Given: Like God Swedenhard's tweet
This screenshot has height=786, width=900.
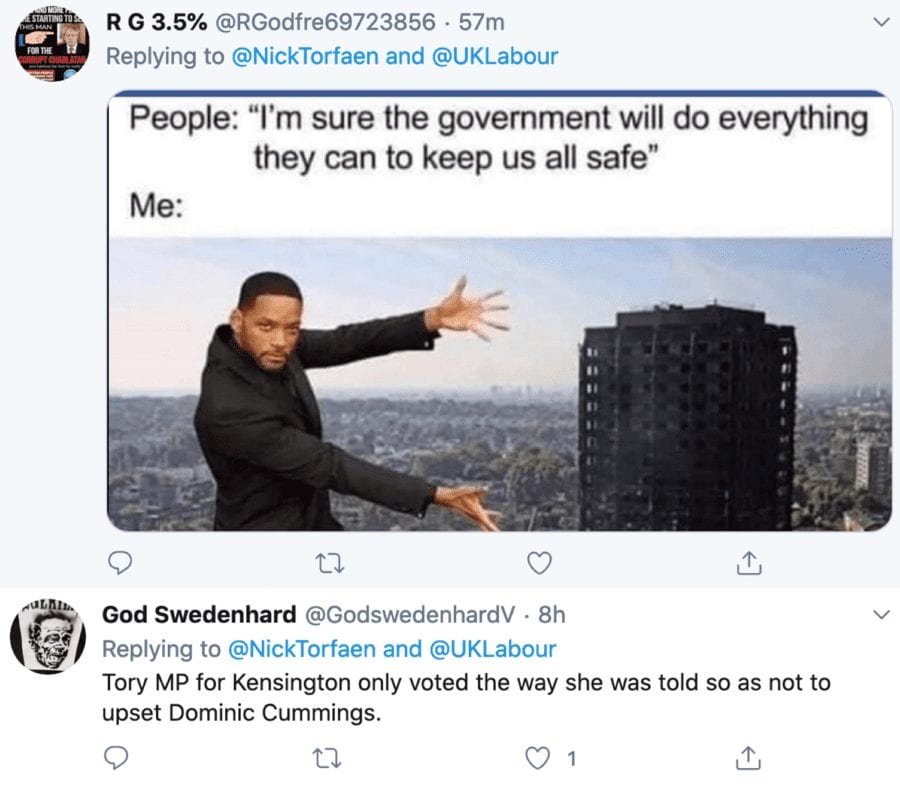Looking at the screenshot, I should point(539,759).
